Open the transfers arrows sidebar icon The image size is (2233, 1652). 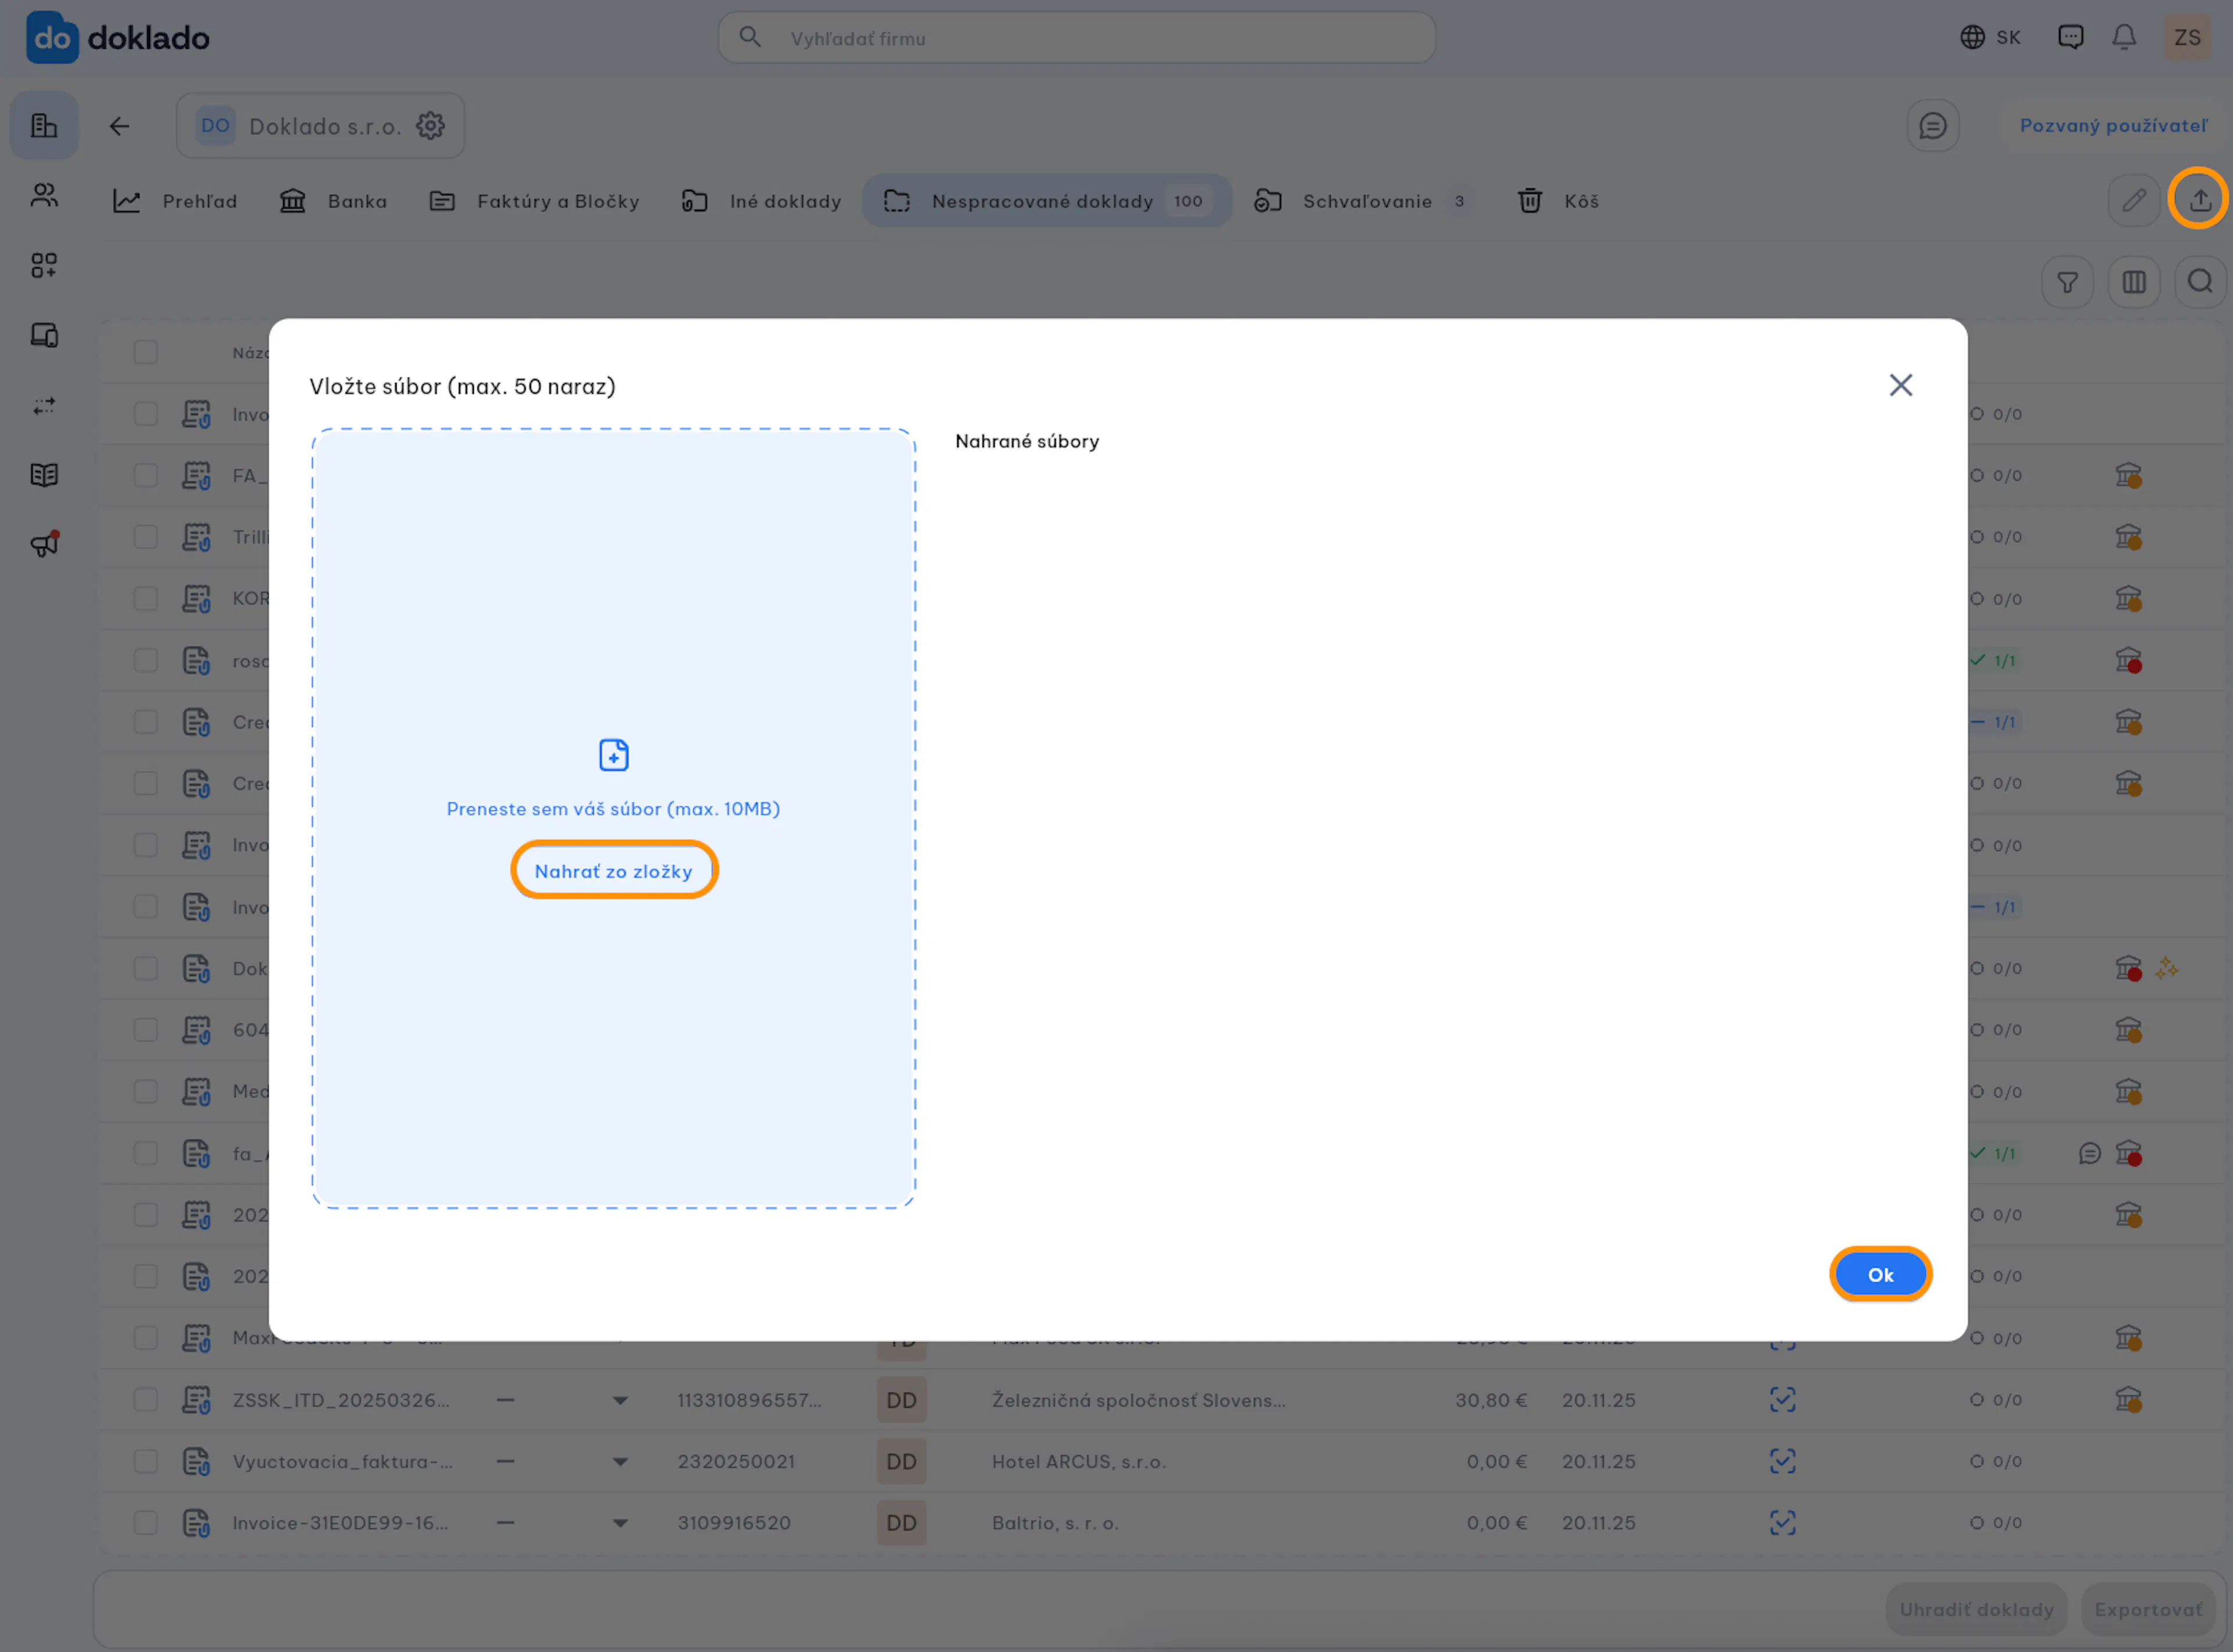[x=44, y=405]
